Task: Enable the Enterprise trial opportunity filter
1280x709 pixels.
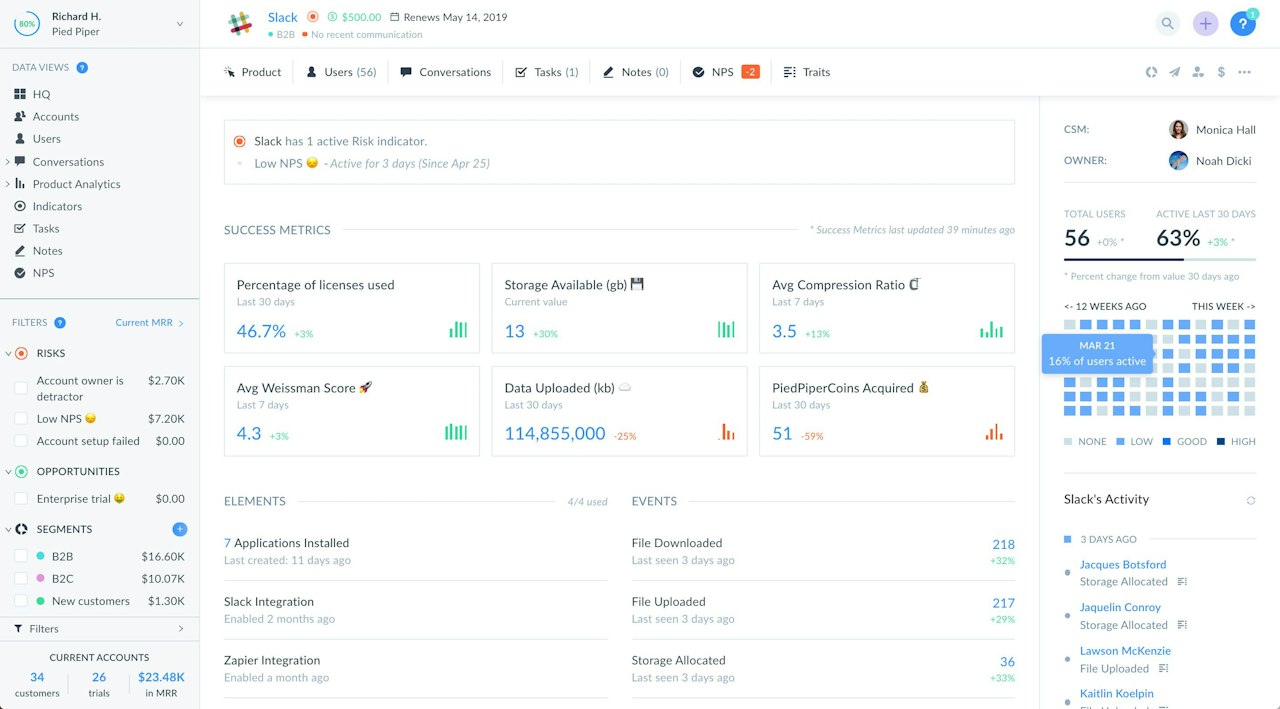Action: [x=20, y=499]
